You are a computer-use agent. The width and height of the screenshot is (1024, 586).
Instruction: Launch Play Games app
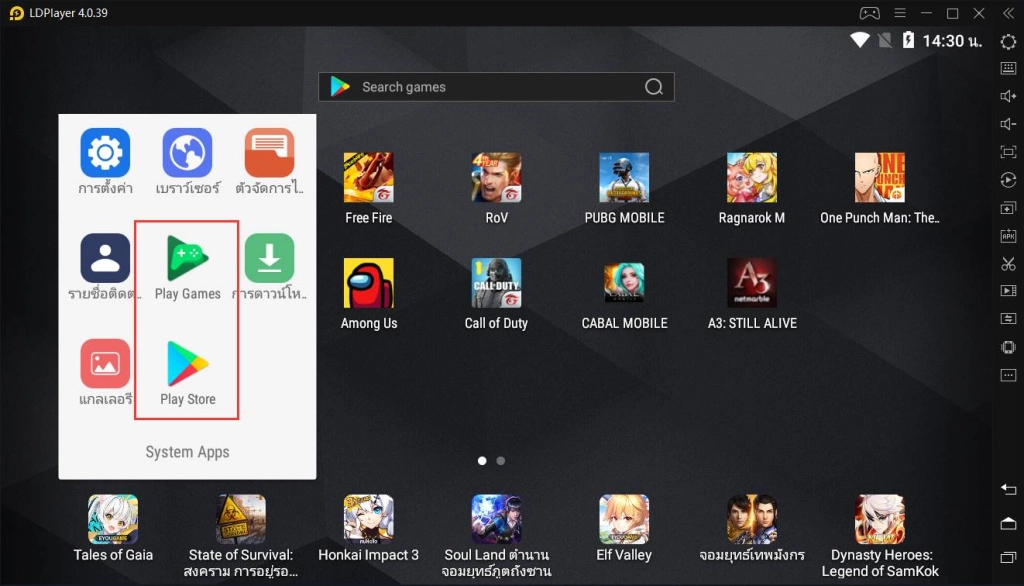(187, 258)
